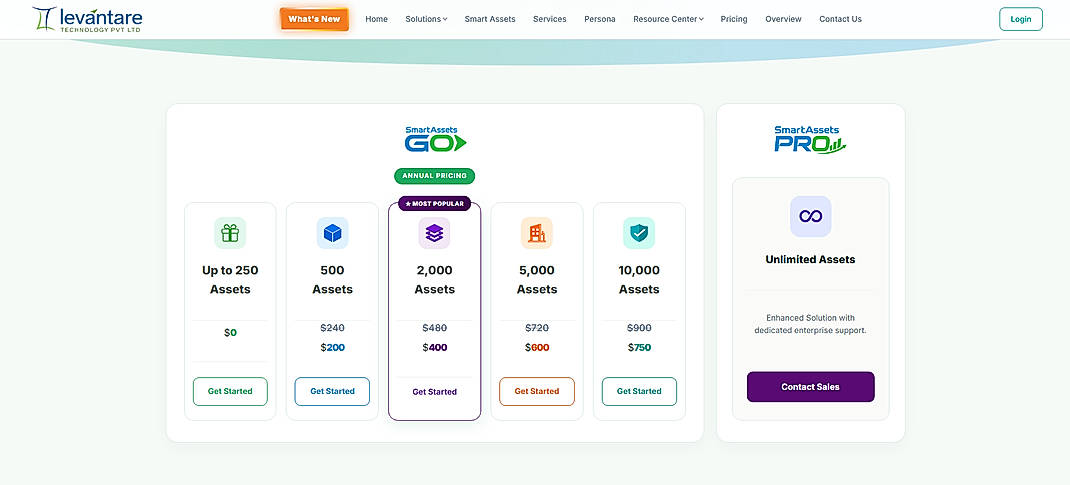Open the Overview menu item
The height and width of the screenshot is (485, 1070).
783,19
